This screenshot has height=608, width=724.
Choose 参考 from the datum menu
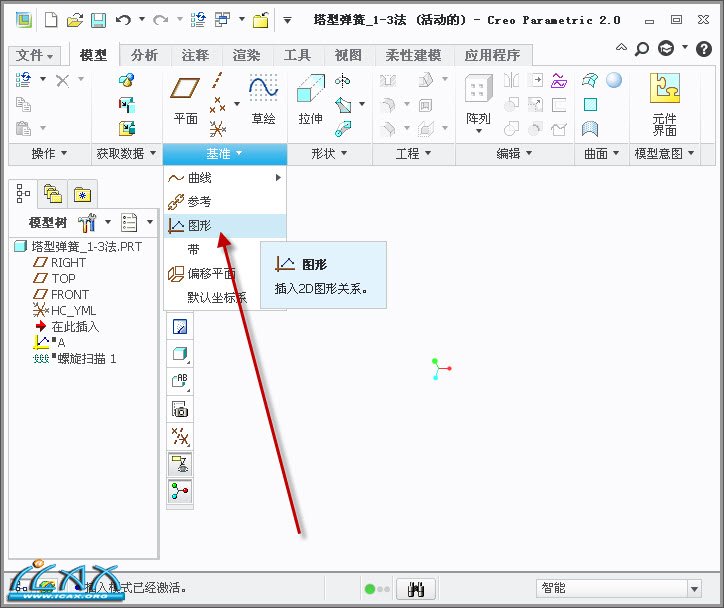click(225, 202)
